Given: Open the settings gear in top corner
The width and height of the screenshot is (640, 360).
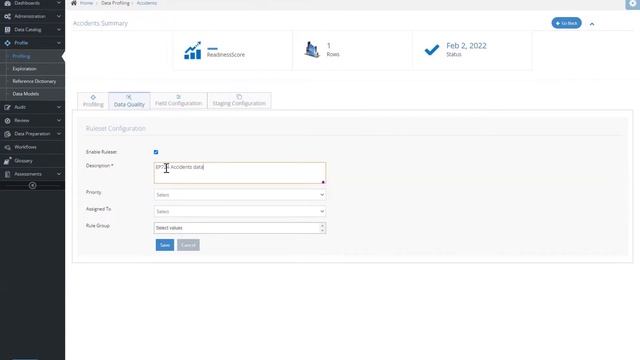Looking at the screenshot, I should (632, 4).
